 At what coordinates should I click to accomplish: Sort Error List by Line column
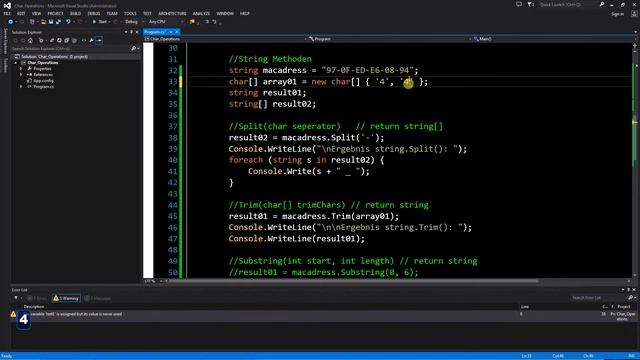click(525, 307)
